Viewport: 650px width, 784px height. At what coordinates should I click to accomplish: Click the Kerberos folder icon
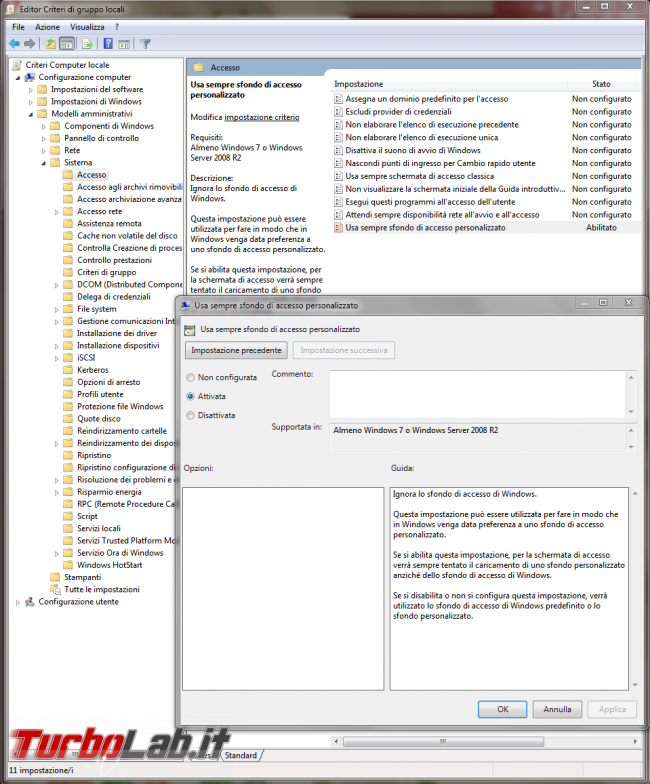pos(68,370)
